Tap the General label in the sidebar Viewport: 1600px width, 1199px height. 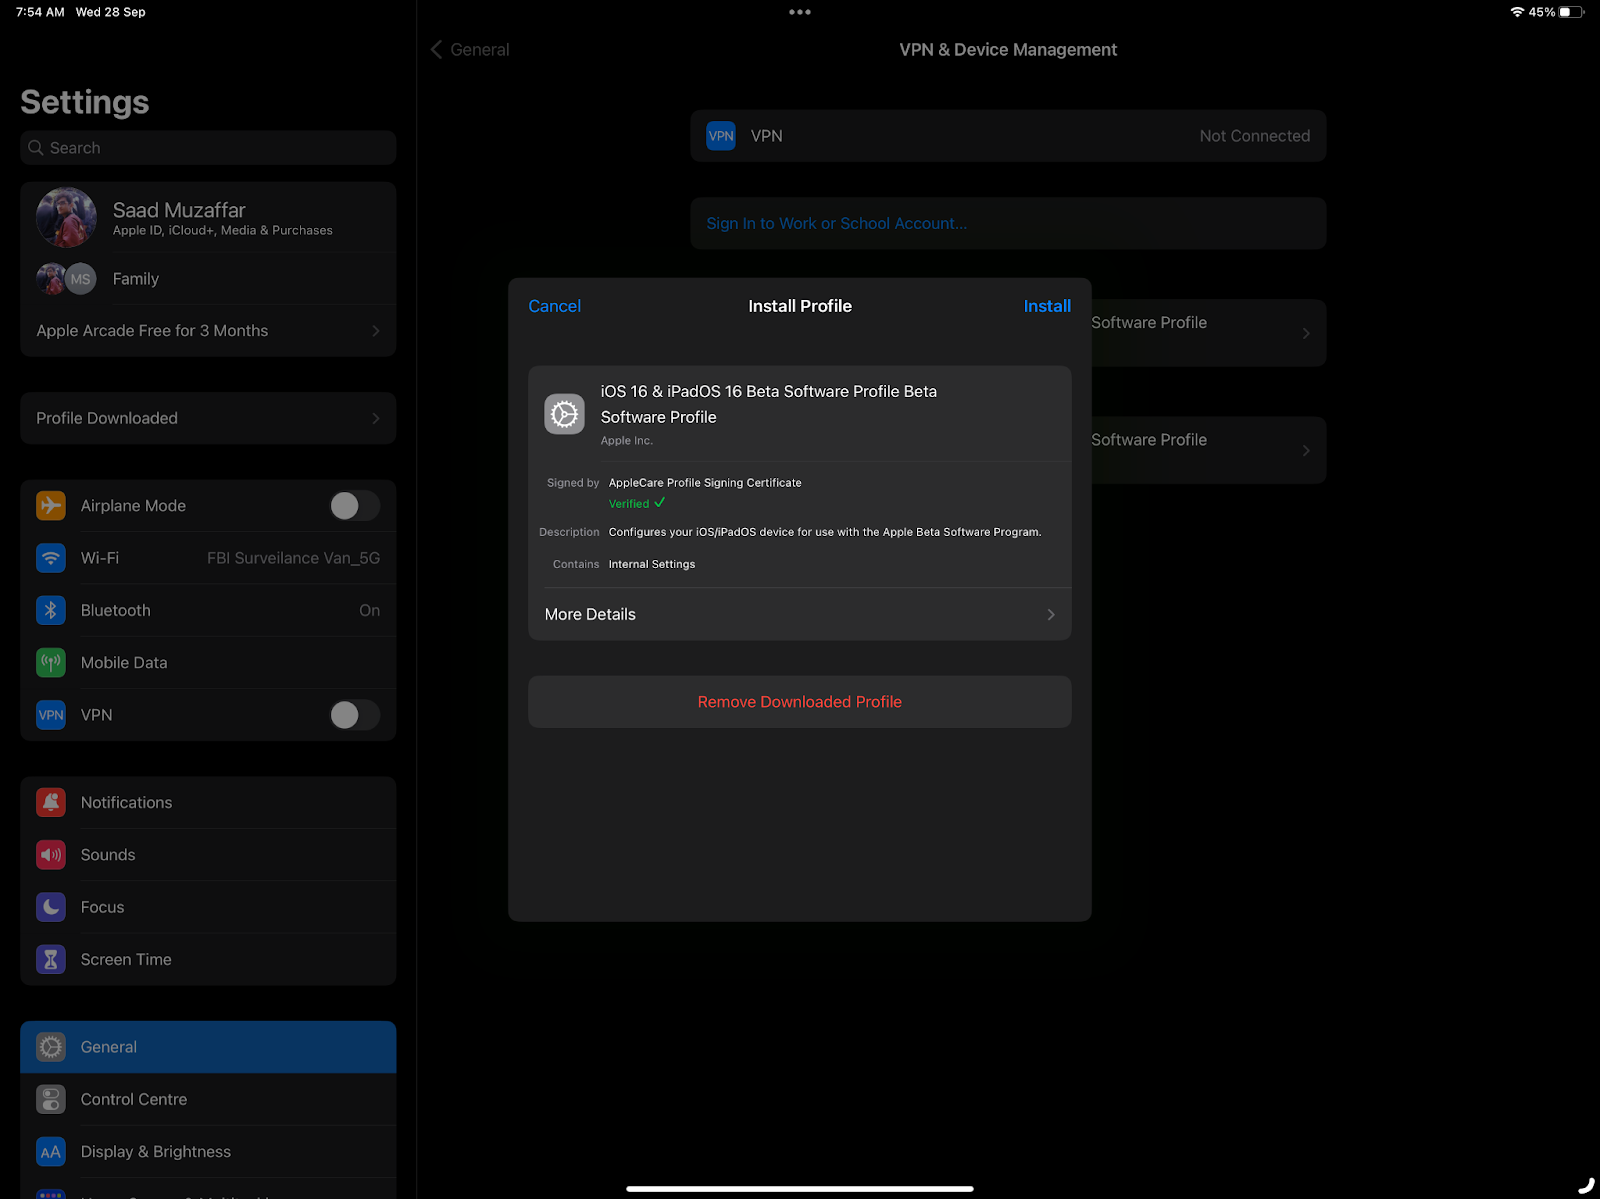[x=109, y=1047]
